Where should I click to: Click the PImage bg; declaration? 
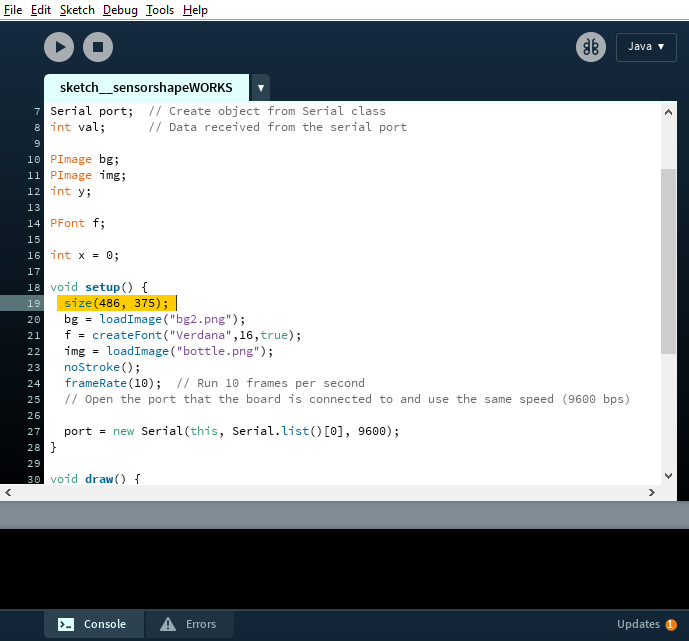tap(84, 159)
